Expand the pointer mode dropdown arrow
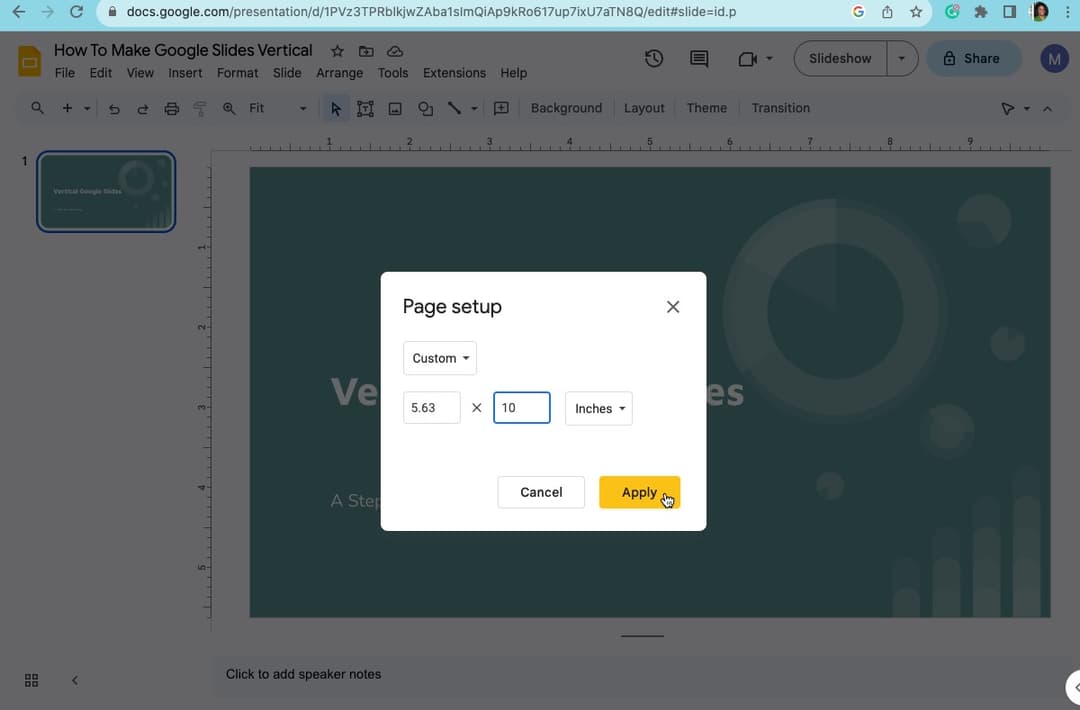Viewport: 1080px width, 710px height. (1026, 109)
